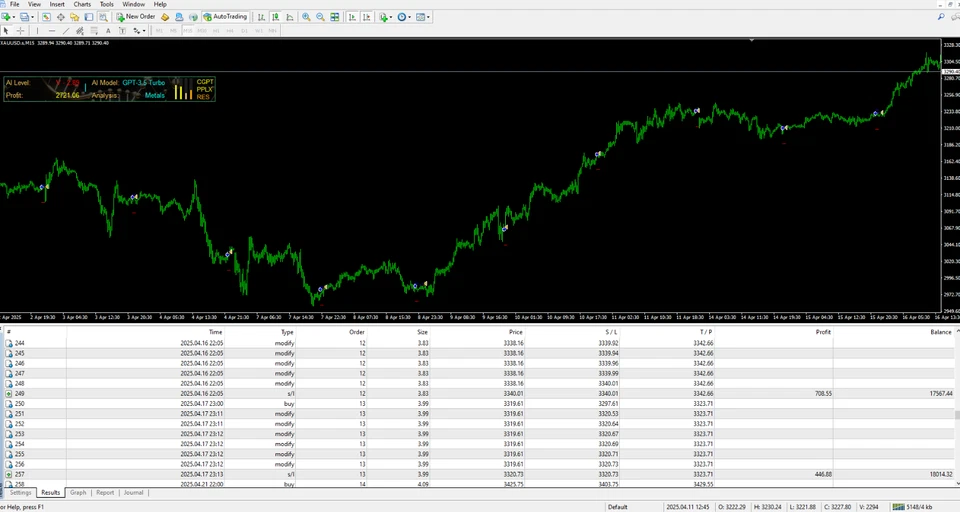Select the crosshair tool
Image resolution: width=960 pixels, height=512 pixels.
pos(20,30)
